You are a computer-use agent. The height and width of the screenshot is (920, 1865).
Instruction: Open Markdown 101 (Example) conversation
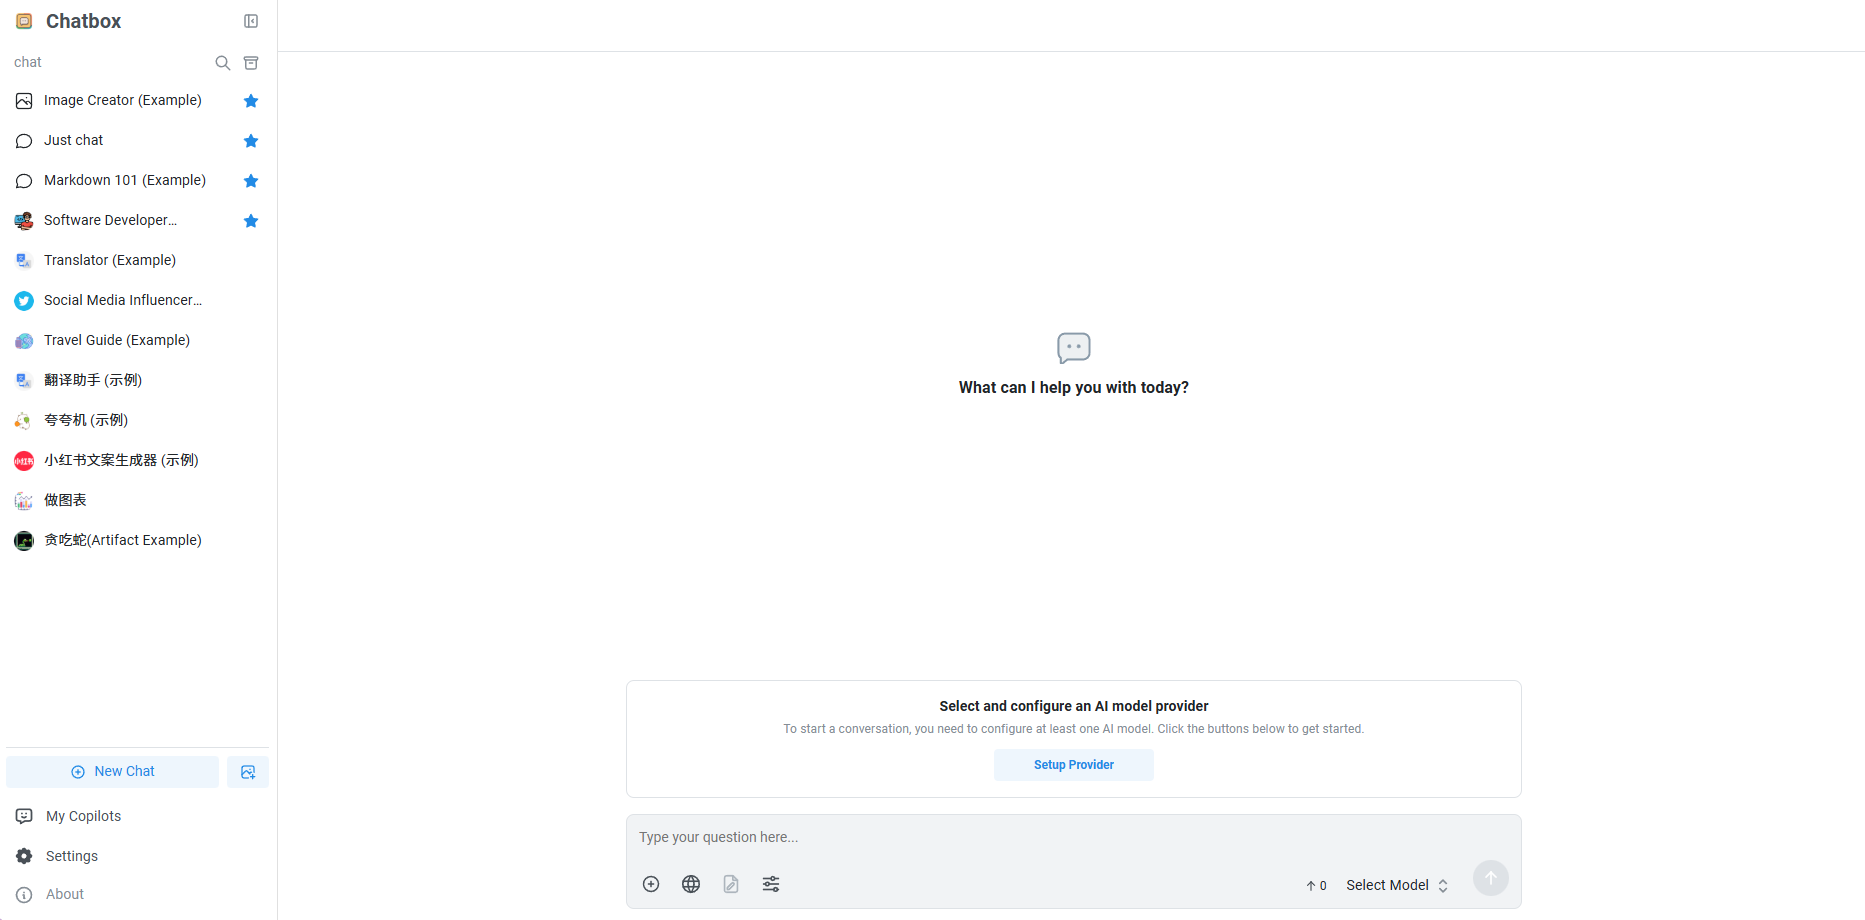click(138, 181)
